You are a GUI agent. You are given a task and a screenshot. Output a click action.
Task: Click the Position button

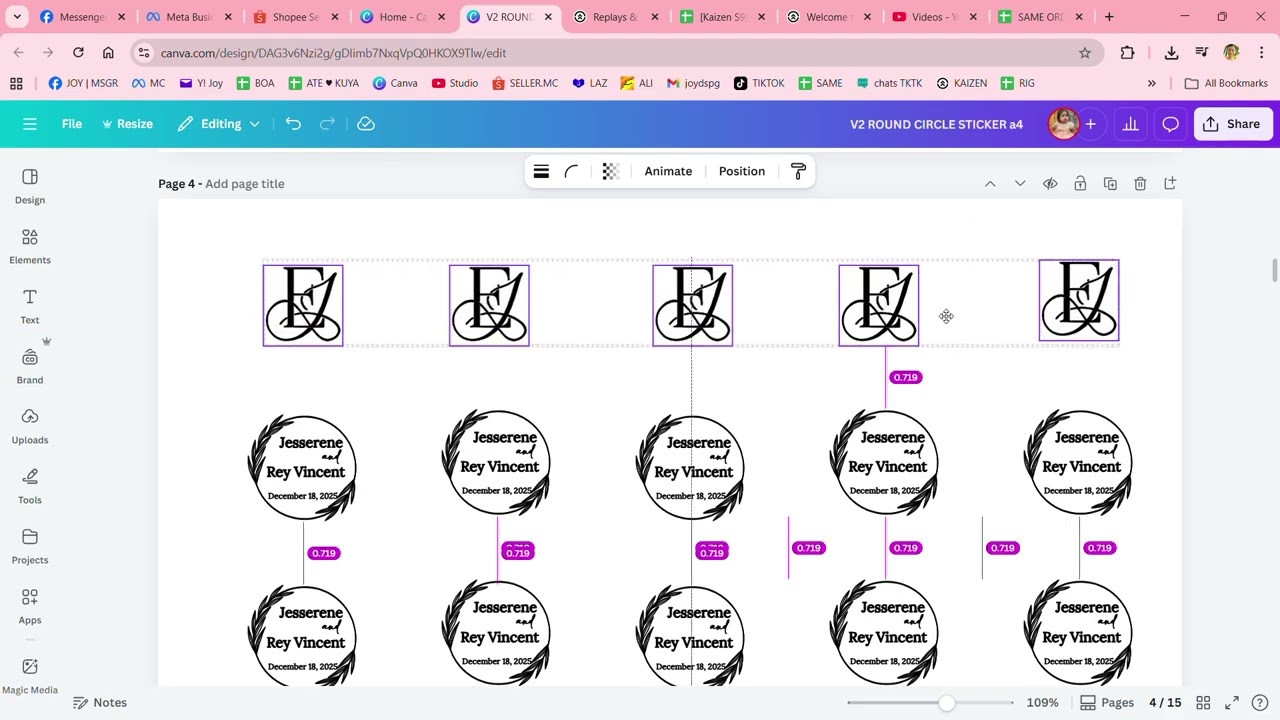[x=742, y=171]
